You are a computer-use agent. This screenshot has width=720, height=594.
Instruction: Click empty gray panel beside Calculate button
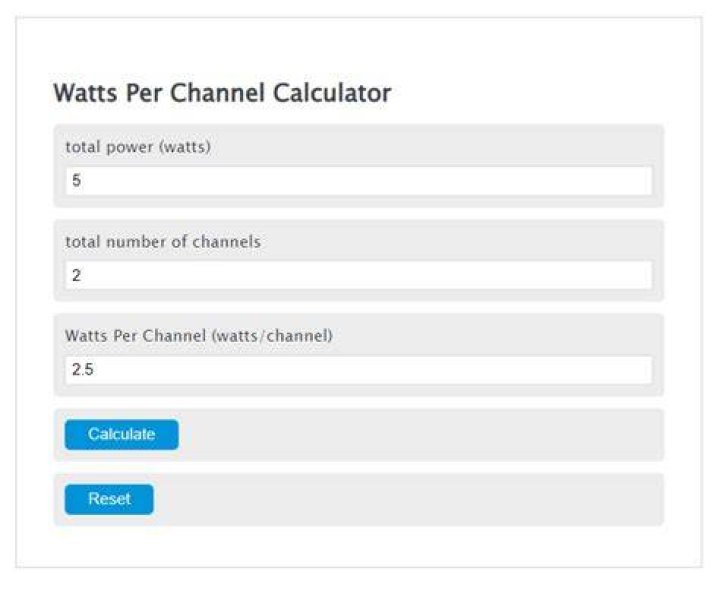point(420,434)
